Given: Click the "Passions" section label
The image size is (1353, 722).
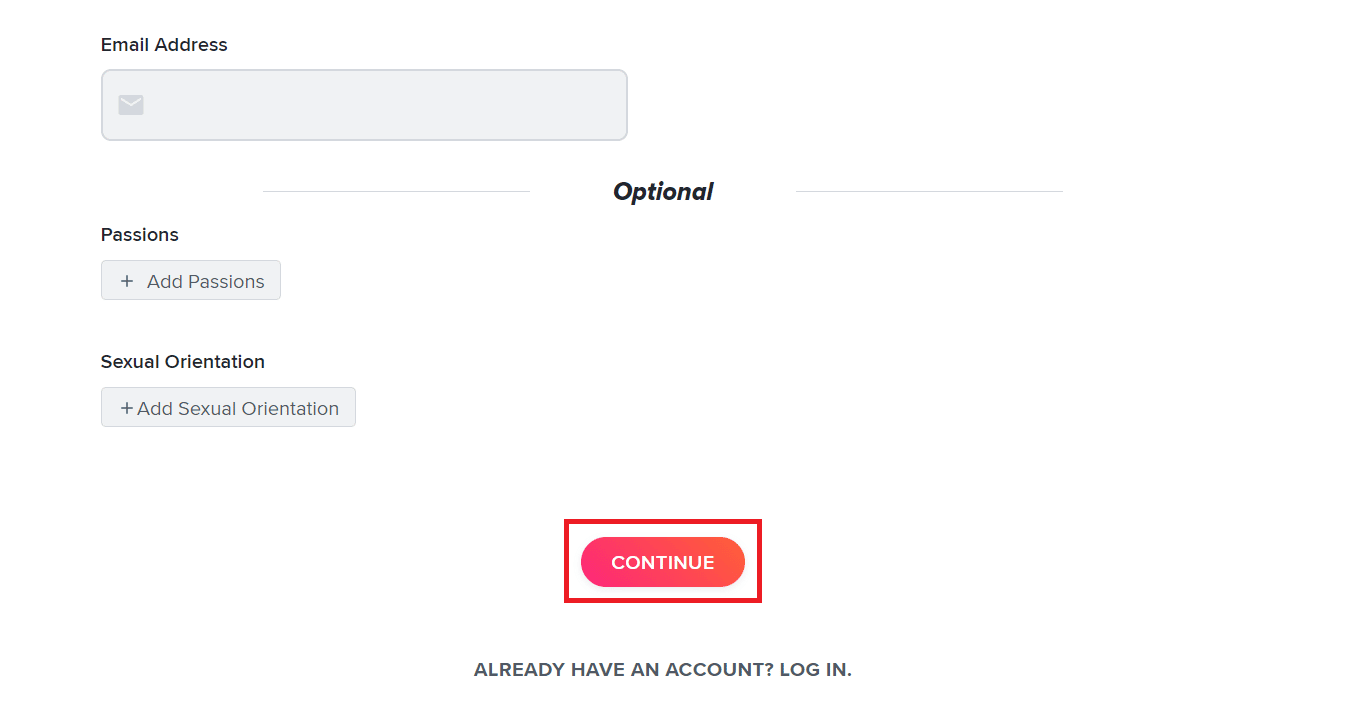Looking at the screenshot, I should point(140,235).
